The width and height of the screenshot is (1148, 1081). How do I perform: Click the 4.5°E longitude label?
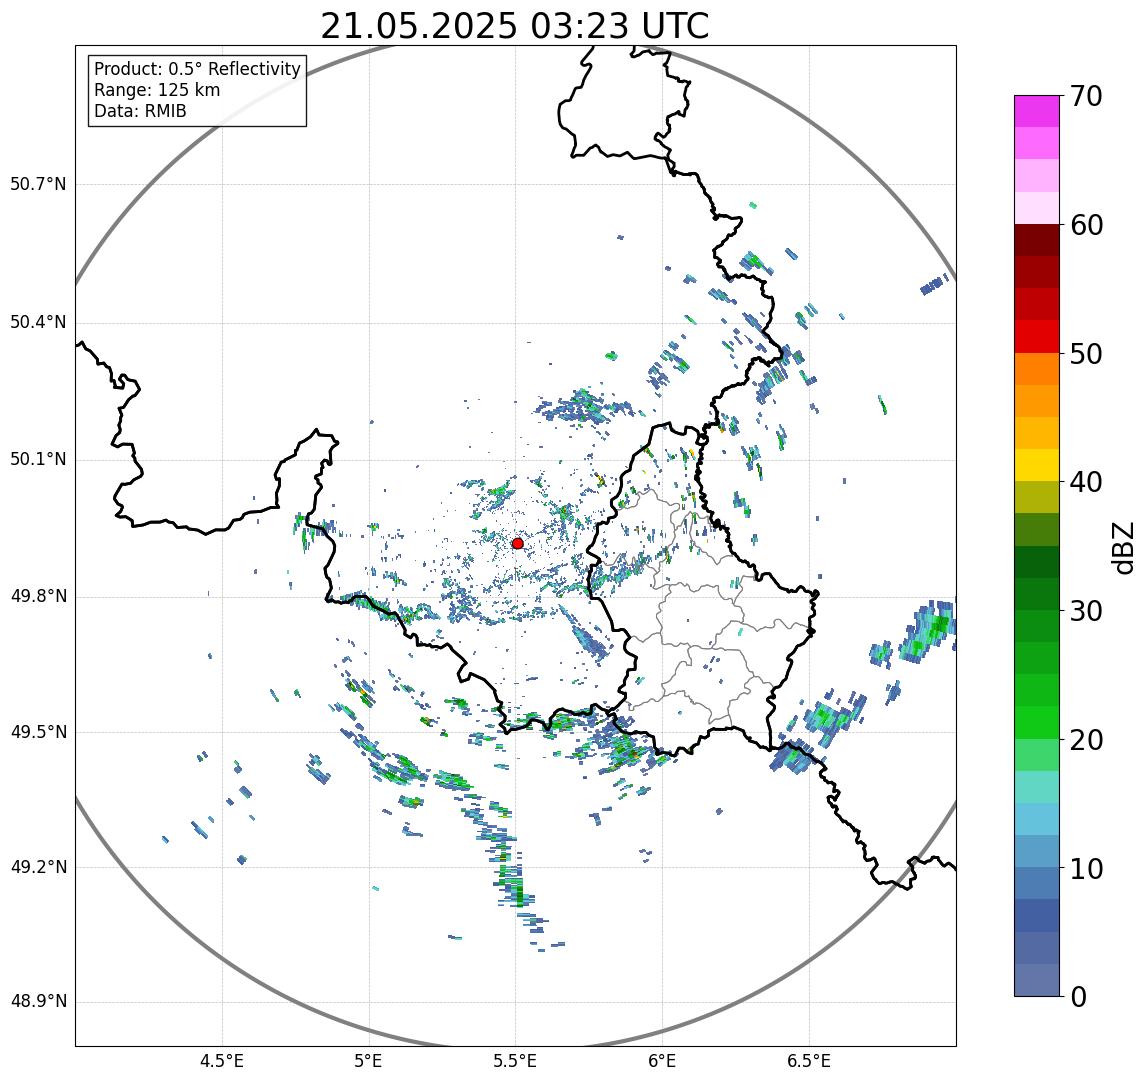(222, 1061)
